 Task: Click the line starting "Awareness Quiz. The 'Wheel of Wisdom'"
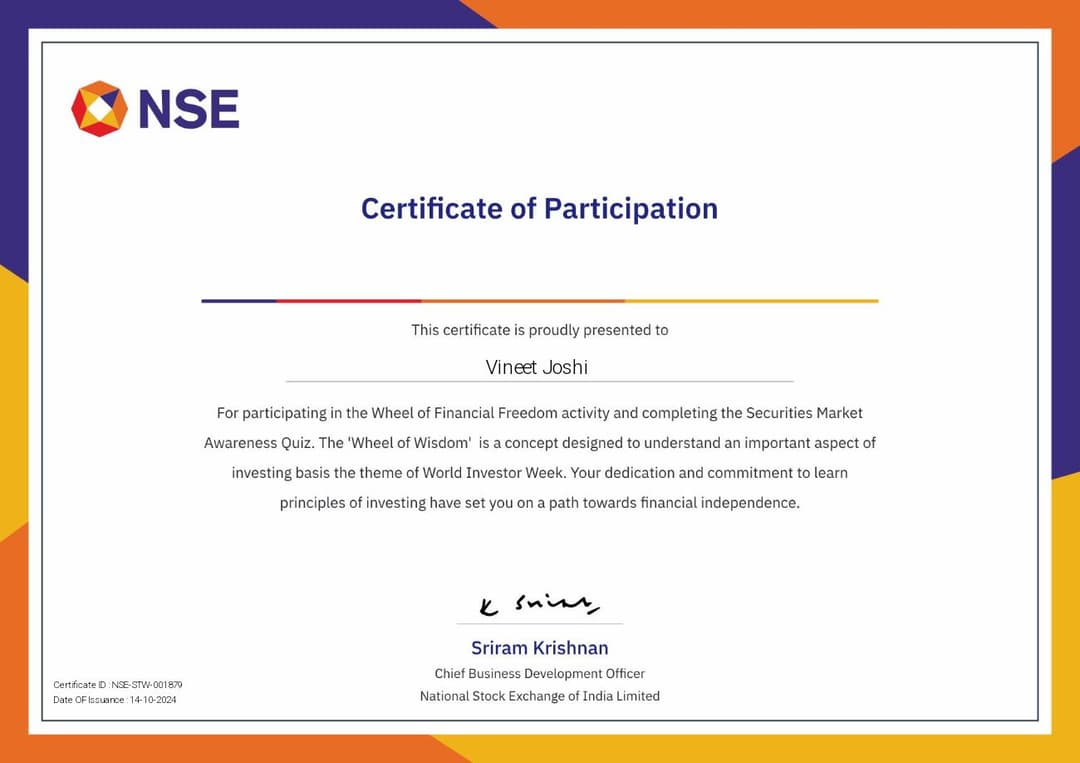pos(539,443)
